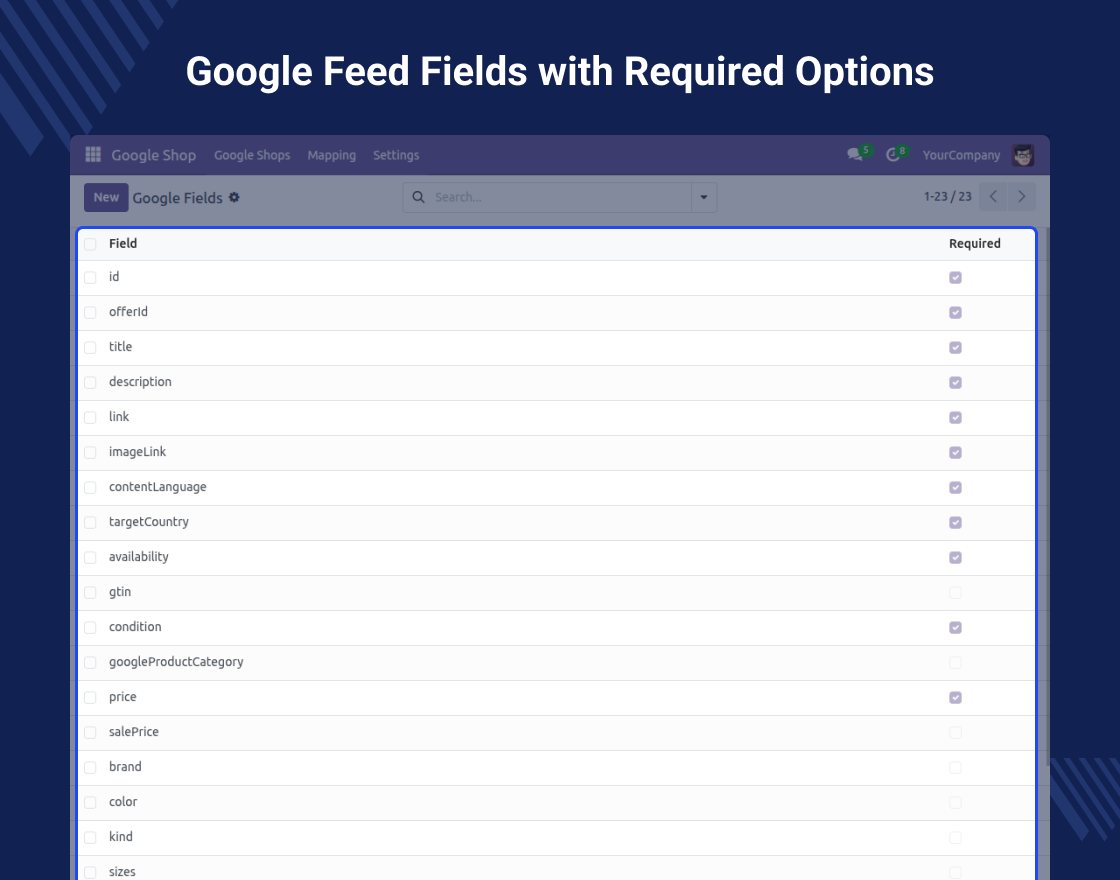Click the search magnifier icon
Screen dimensions: 1120x880
coord(419,197)
